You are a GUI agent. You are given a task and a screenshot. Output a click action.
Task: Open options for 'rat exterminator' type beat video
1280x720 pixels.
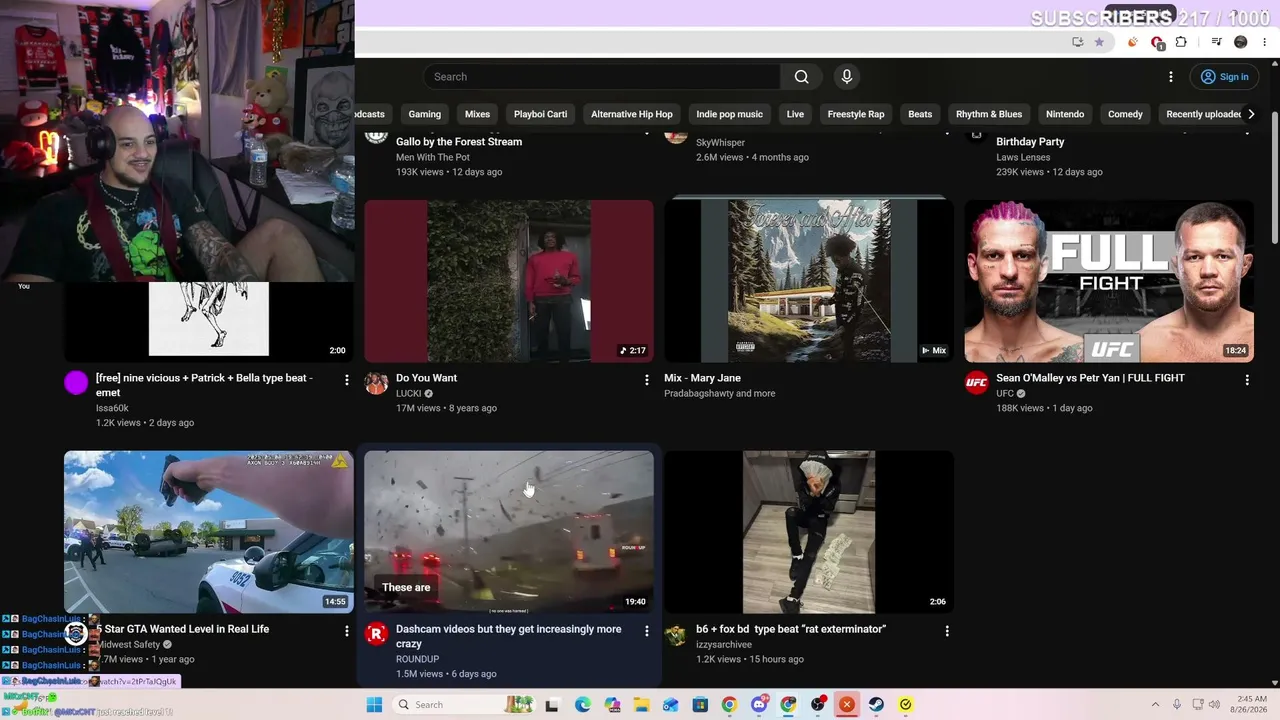(947, 631)
